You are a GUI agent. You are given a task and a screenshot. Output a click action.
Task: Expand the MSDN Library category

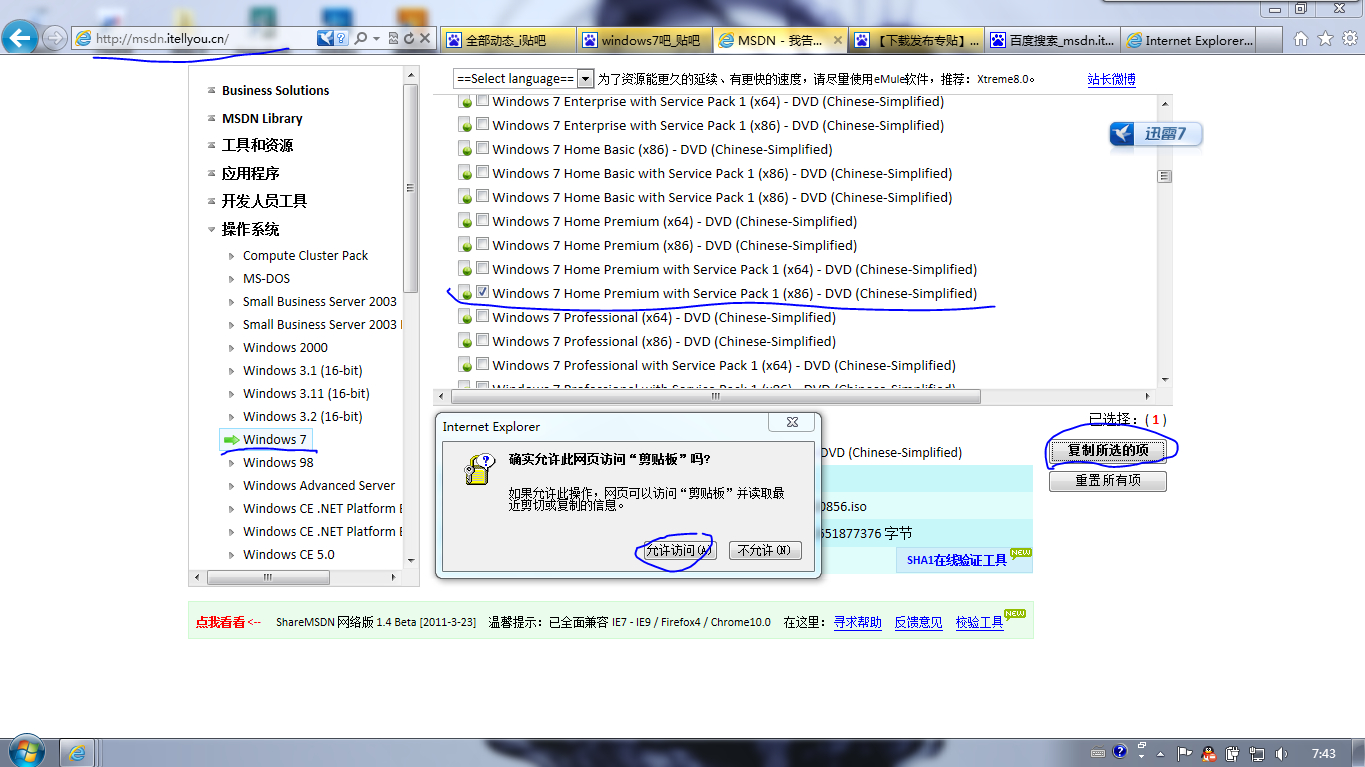tap(212, 118)
